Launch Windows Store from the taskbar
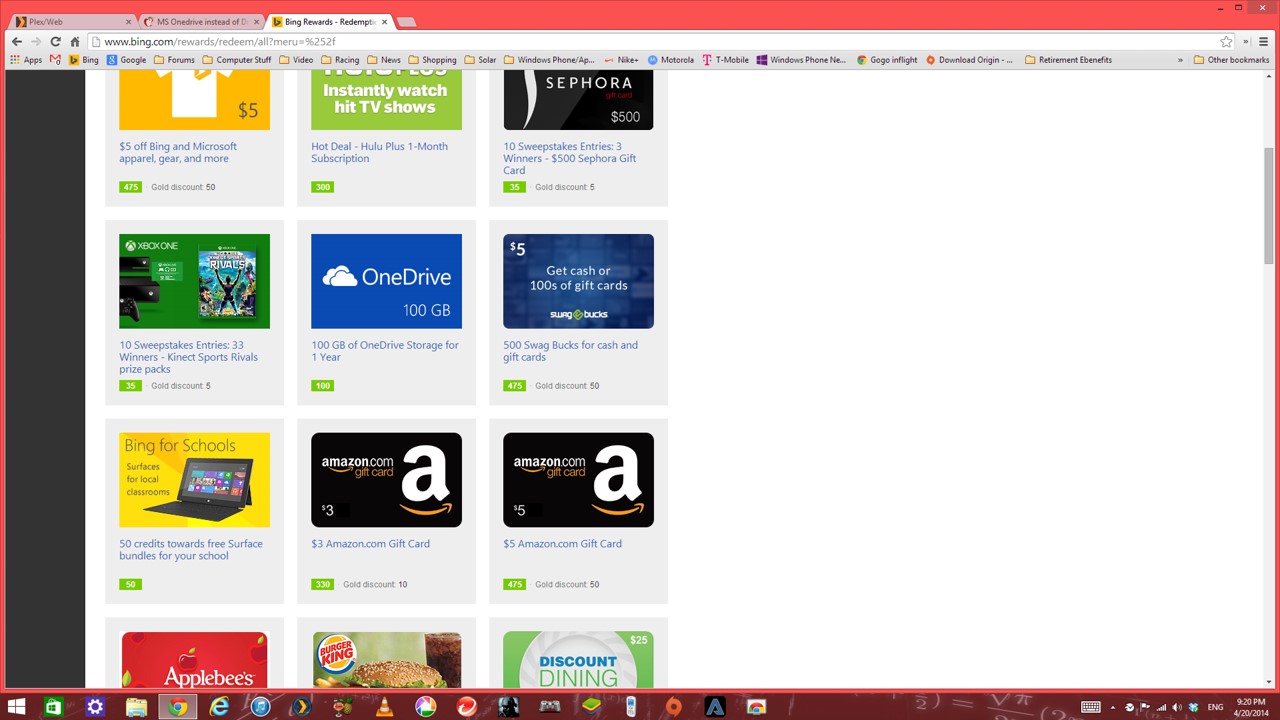This screenshot has height=720, width=1280. pos(53,707)
